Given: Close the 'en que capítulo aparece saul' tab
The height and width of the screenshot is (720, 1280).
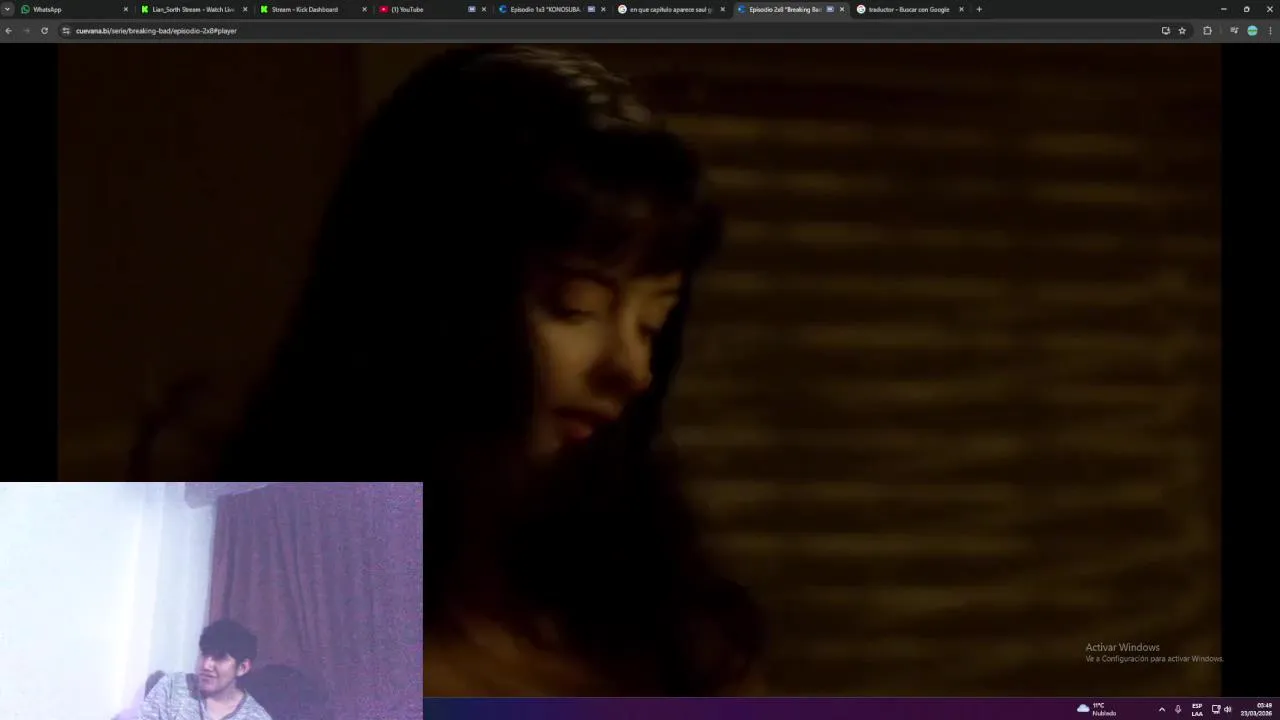Looking at the screenshot, I should (x=722, y=9).
